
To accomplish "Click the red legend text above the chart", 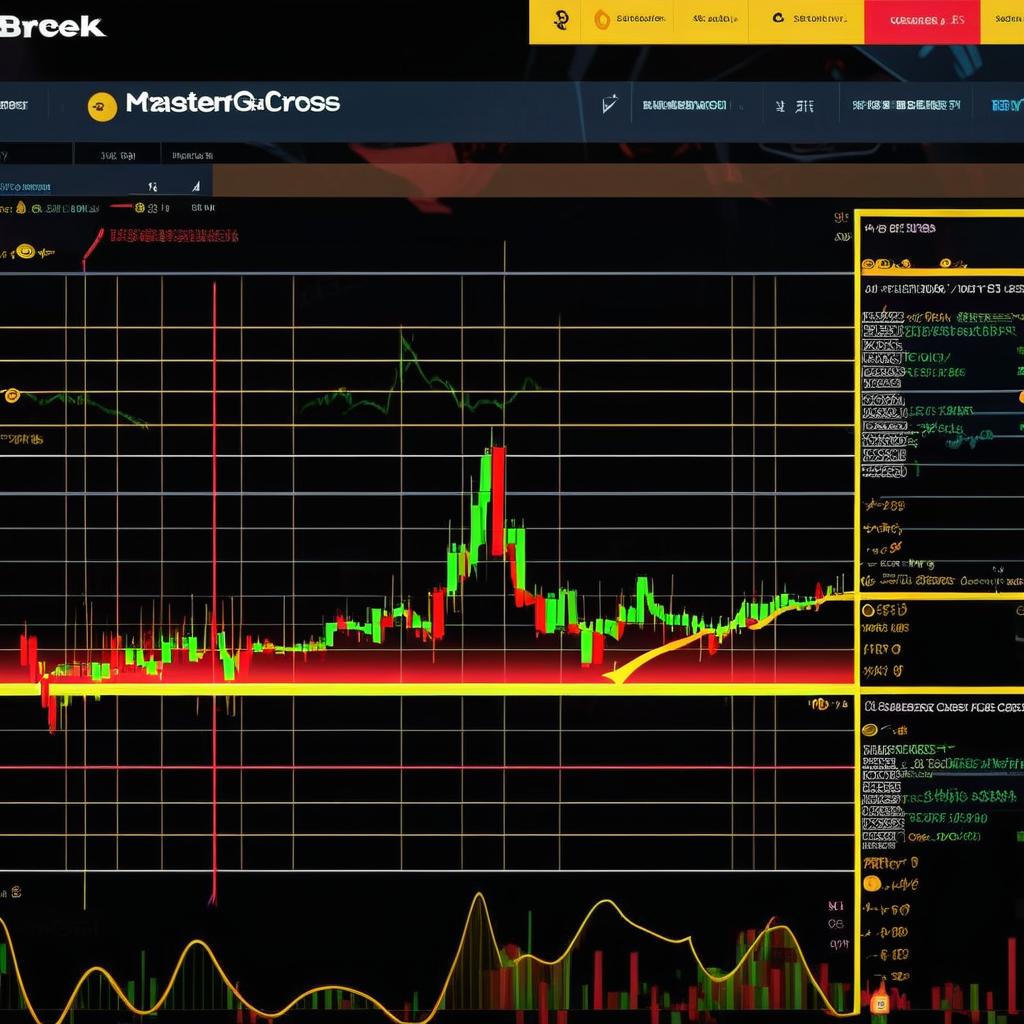I will pyautogui.click(x=173, y=235).
